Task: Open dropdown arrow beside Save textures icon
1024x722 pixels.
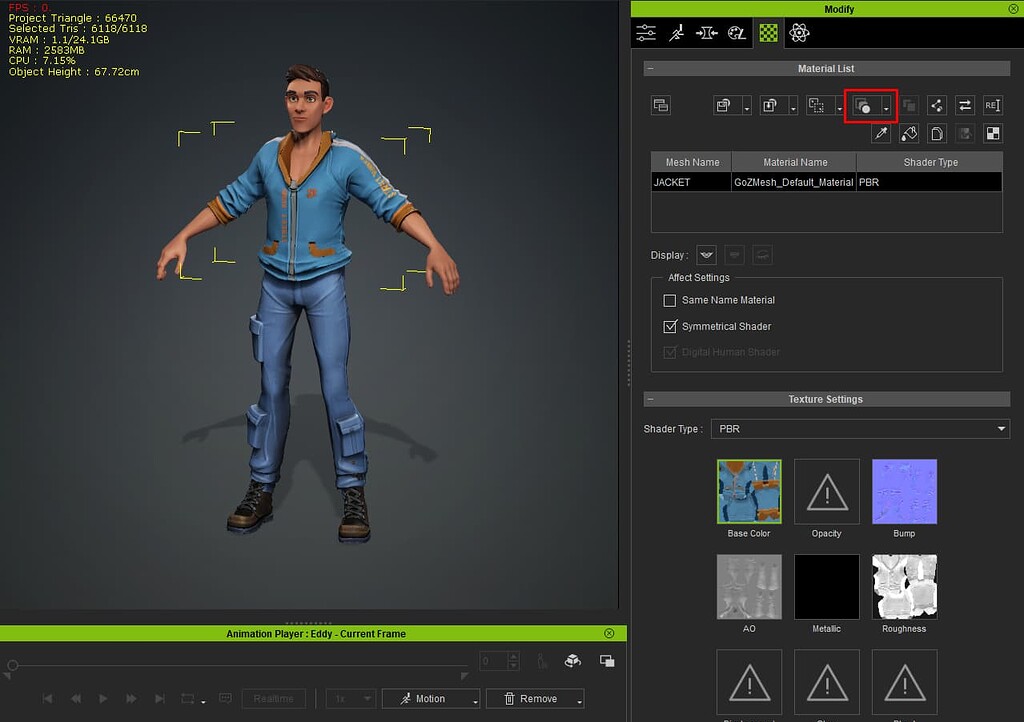Action: point(746,106)
